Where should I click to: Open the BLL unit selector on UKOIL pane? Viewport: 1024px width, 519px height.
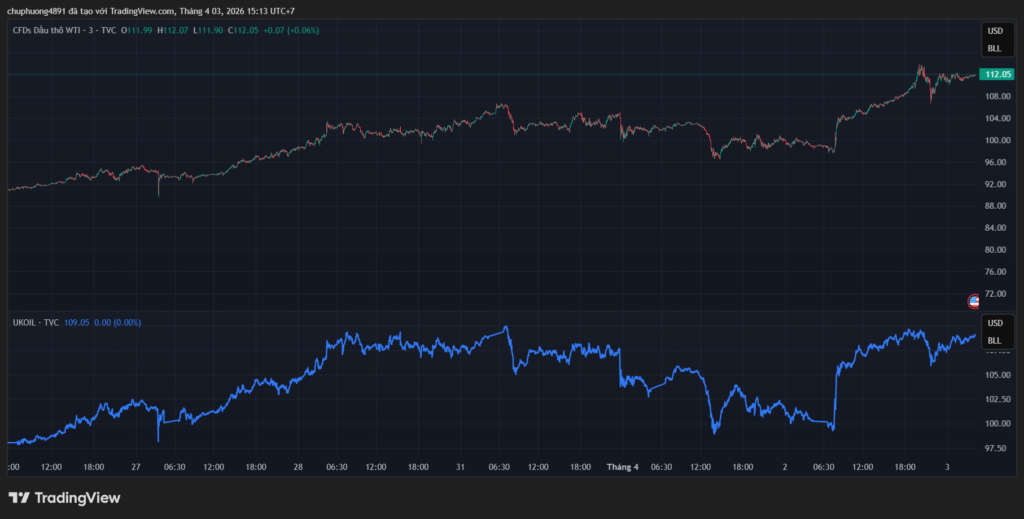(994, 340)
